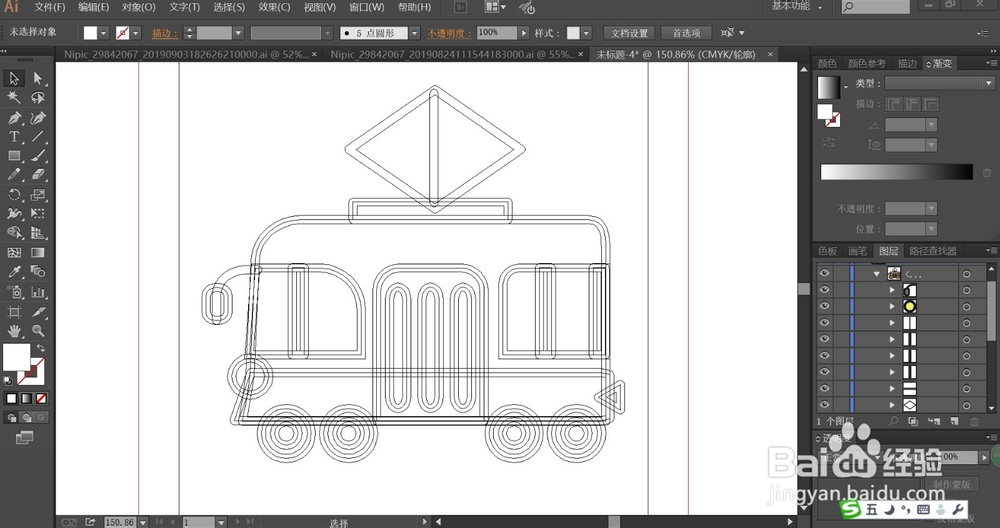1000x528 pixels.
Task: Select the Direct Selection tool
Action: pyautogui.click(x=38, y=78)
